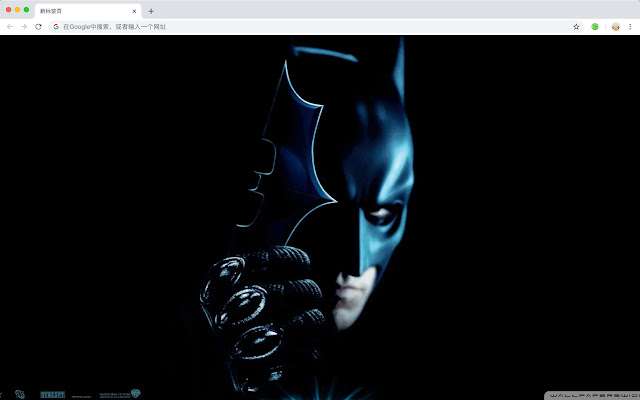Click the browser forward arrow
The height and width of the screenshot is (400, 640).
[x=24, y=27]
